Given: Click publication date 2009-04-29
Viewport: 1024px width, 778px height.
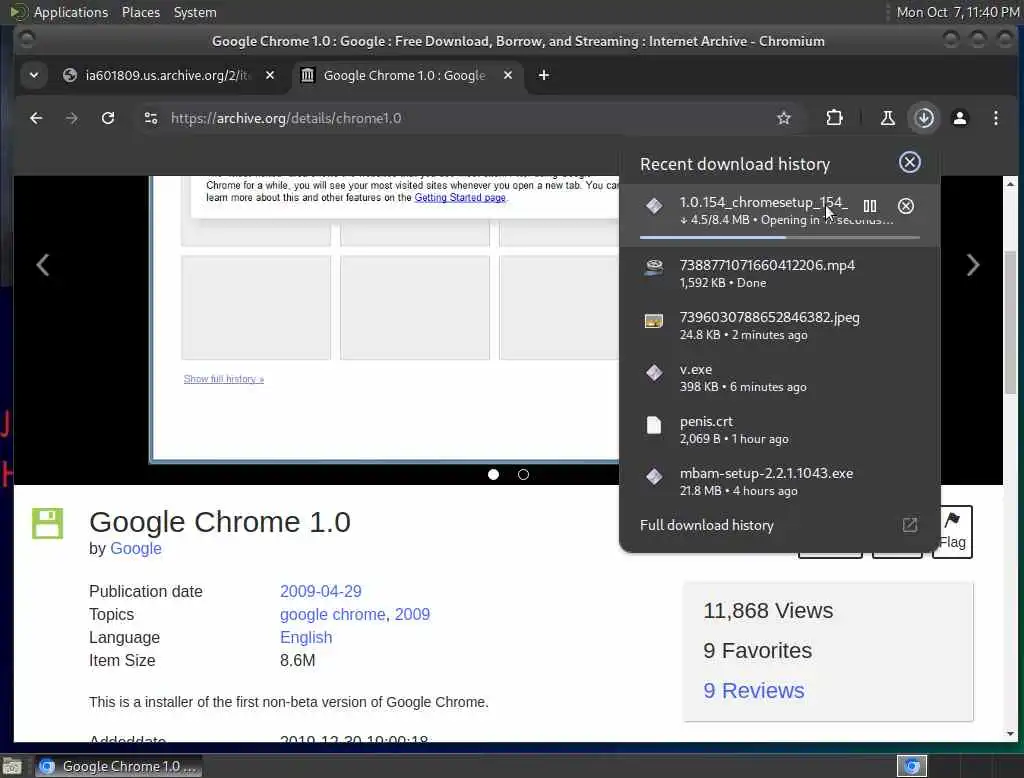Looking at the screenshot, I should (x=321, y=591).
